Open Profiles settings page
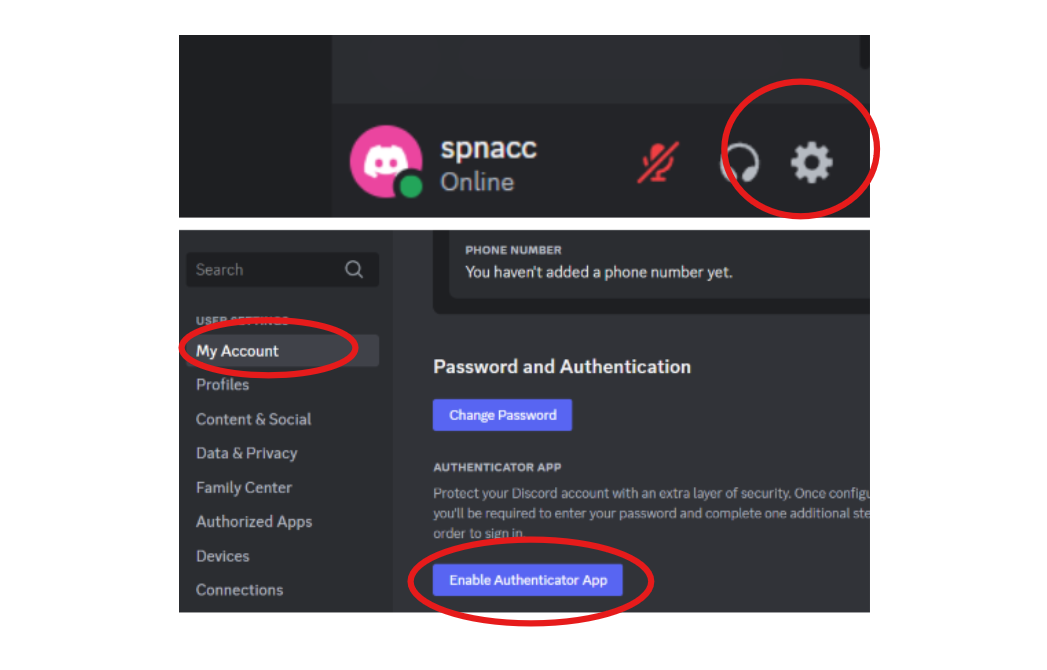1047x670 pixels. pos(222,385)
